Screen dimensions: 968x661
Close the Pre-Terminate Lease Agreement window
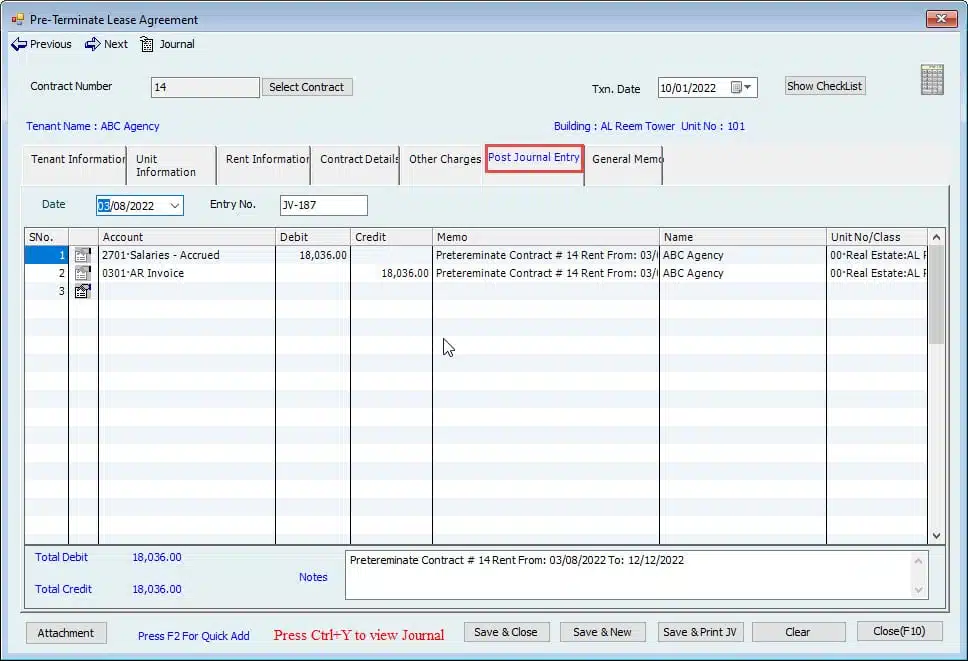tap(941, 19)
